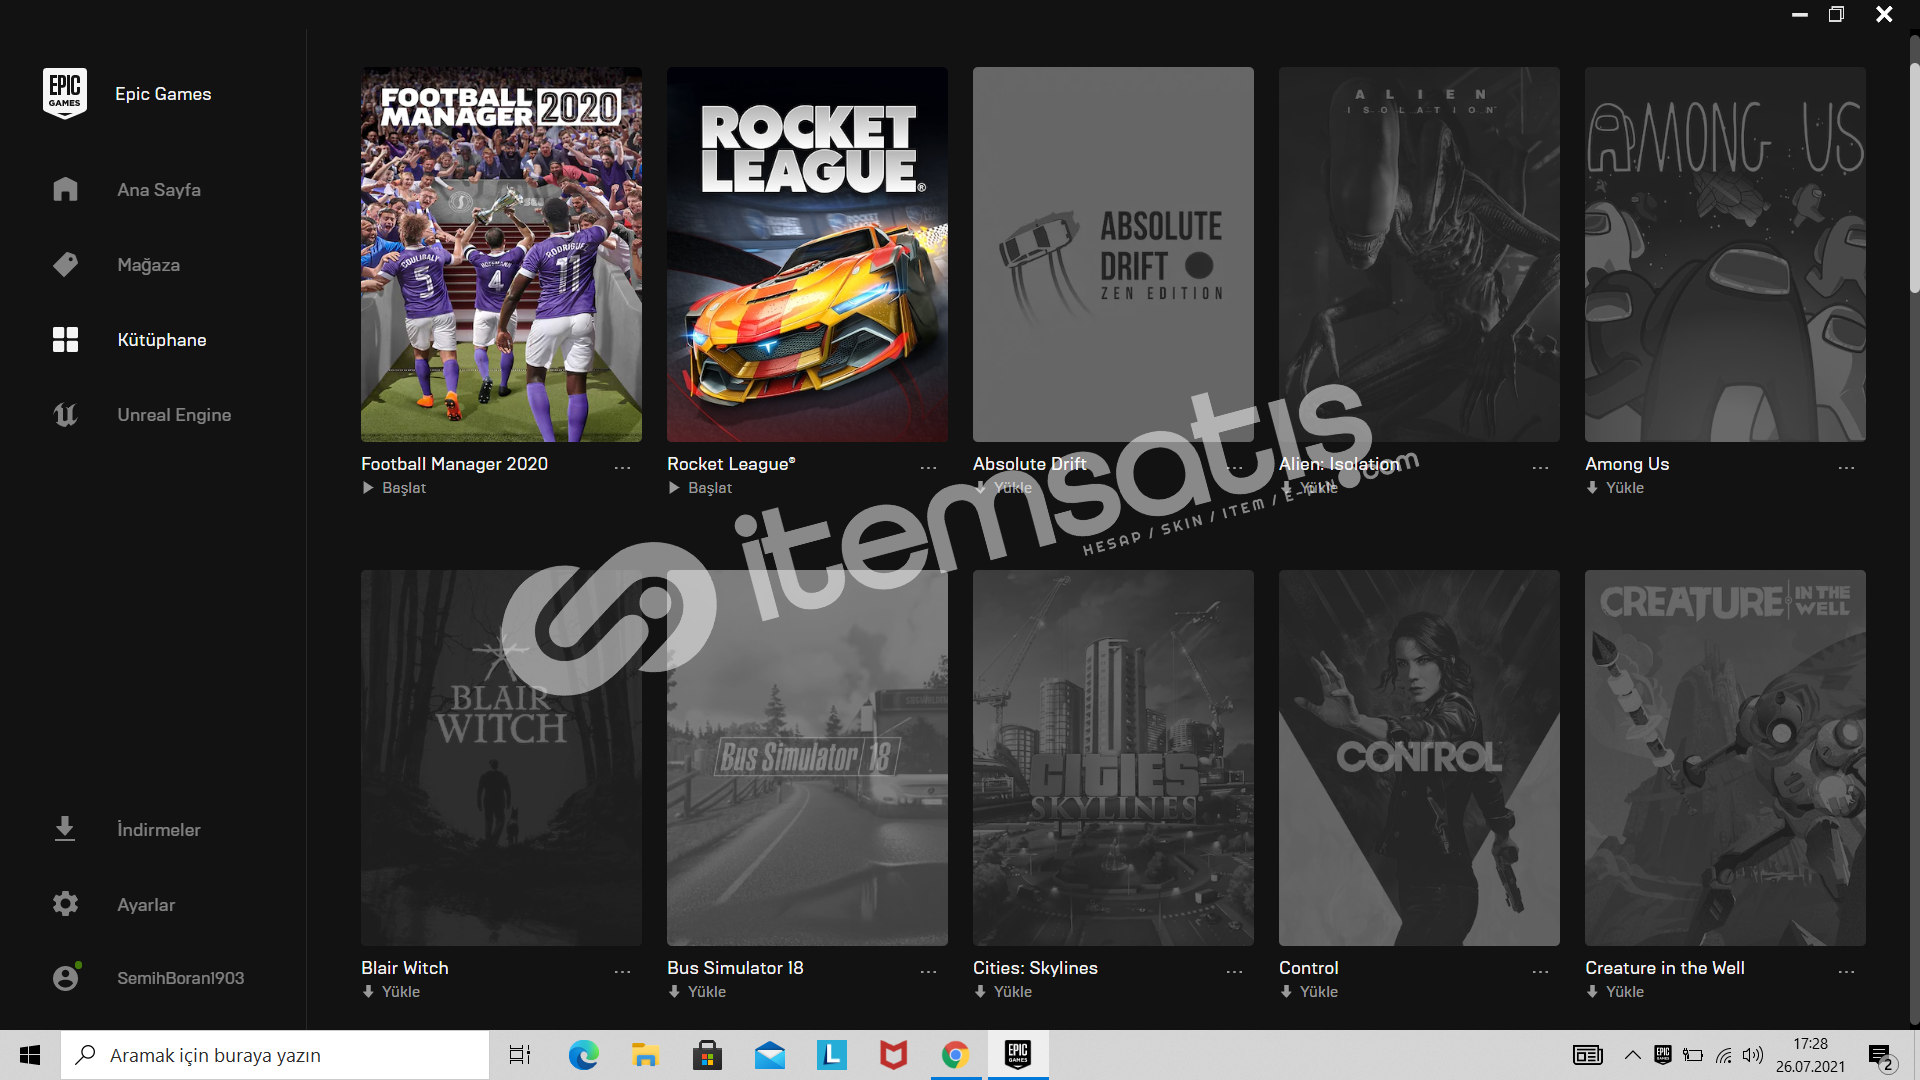Launch Microsoft Edge from the taskbar
The image size is (1920, 1080).
coord(583,1055)
